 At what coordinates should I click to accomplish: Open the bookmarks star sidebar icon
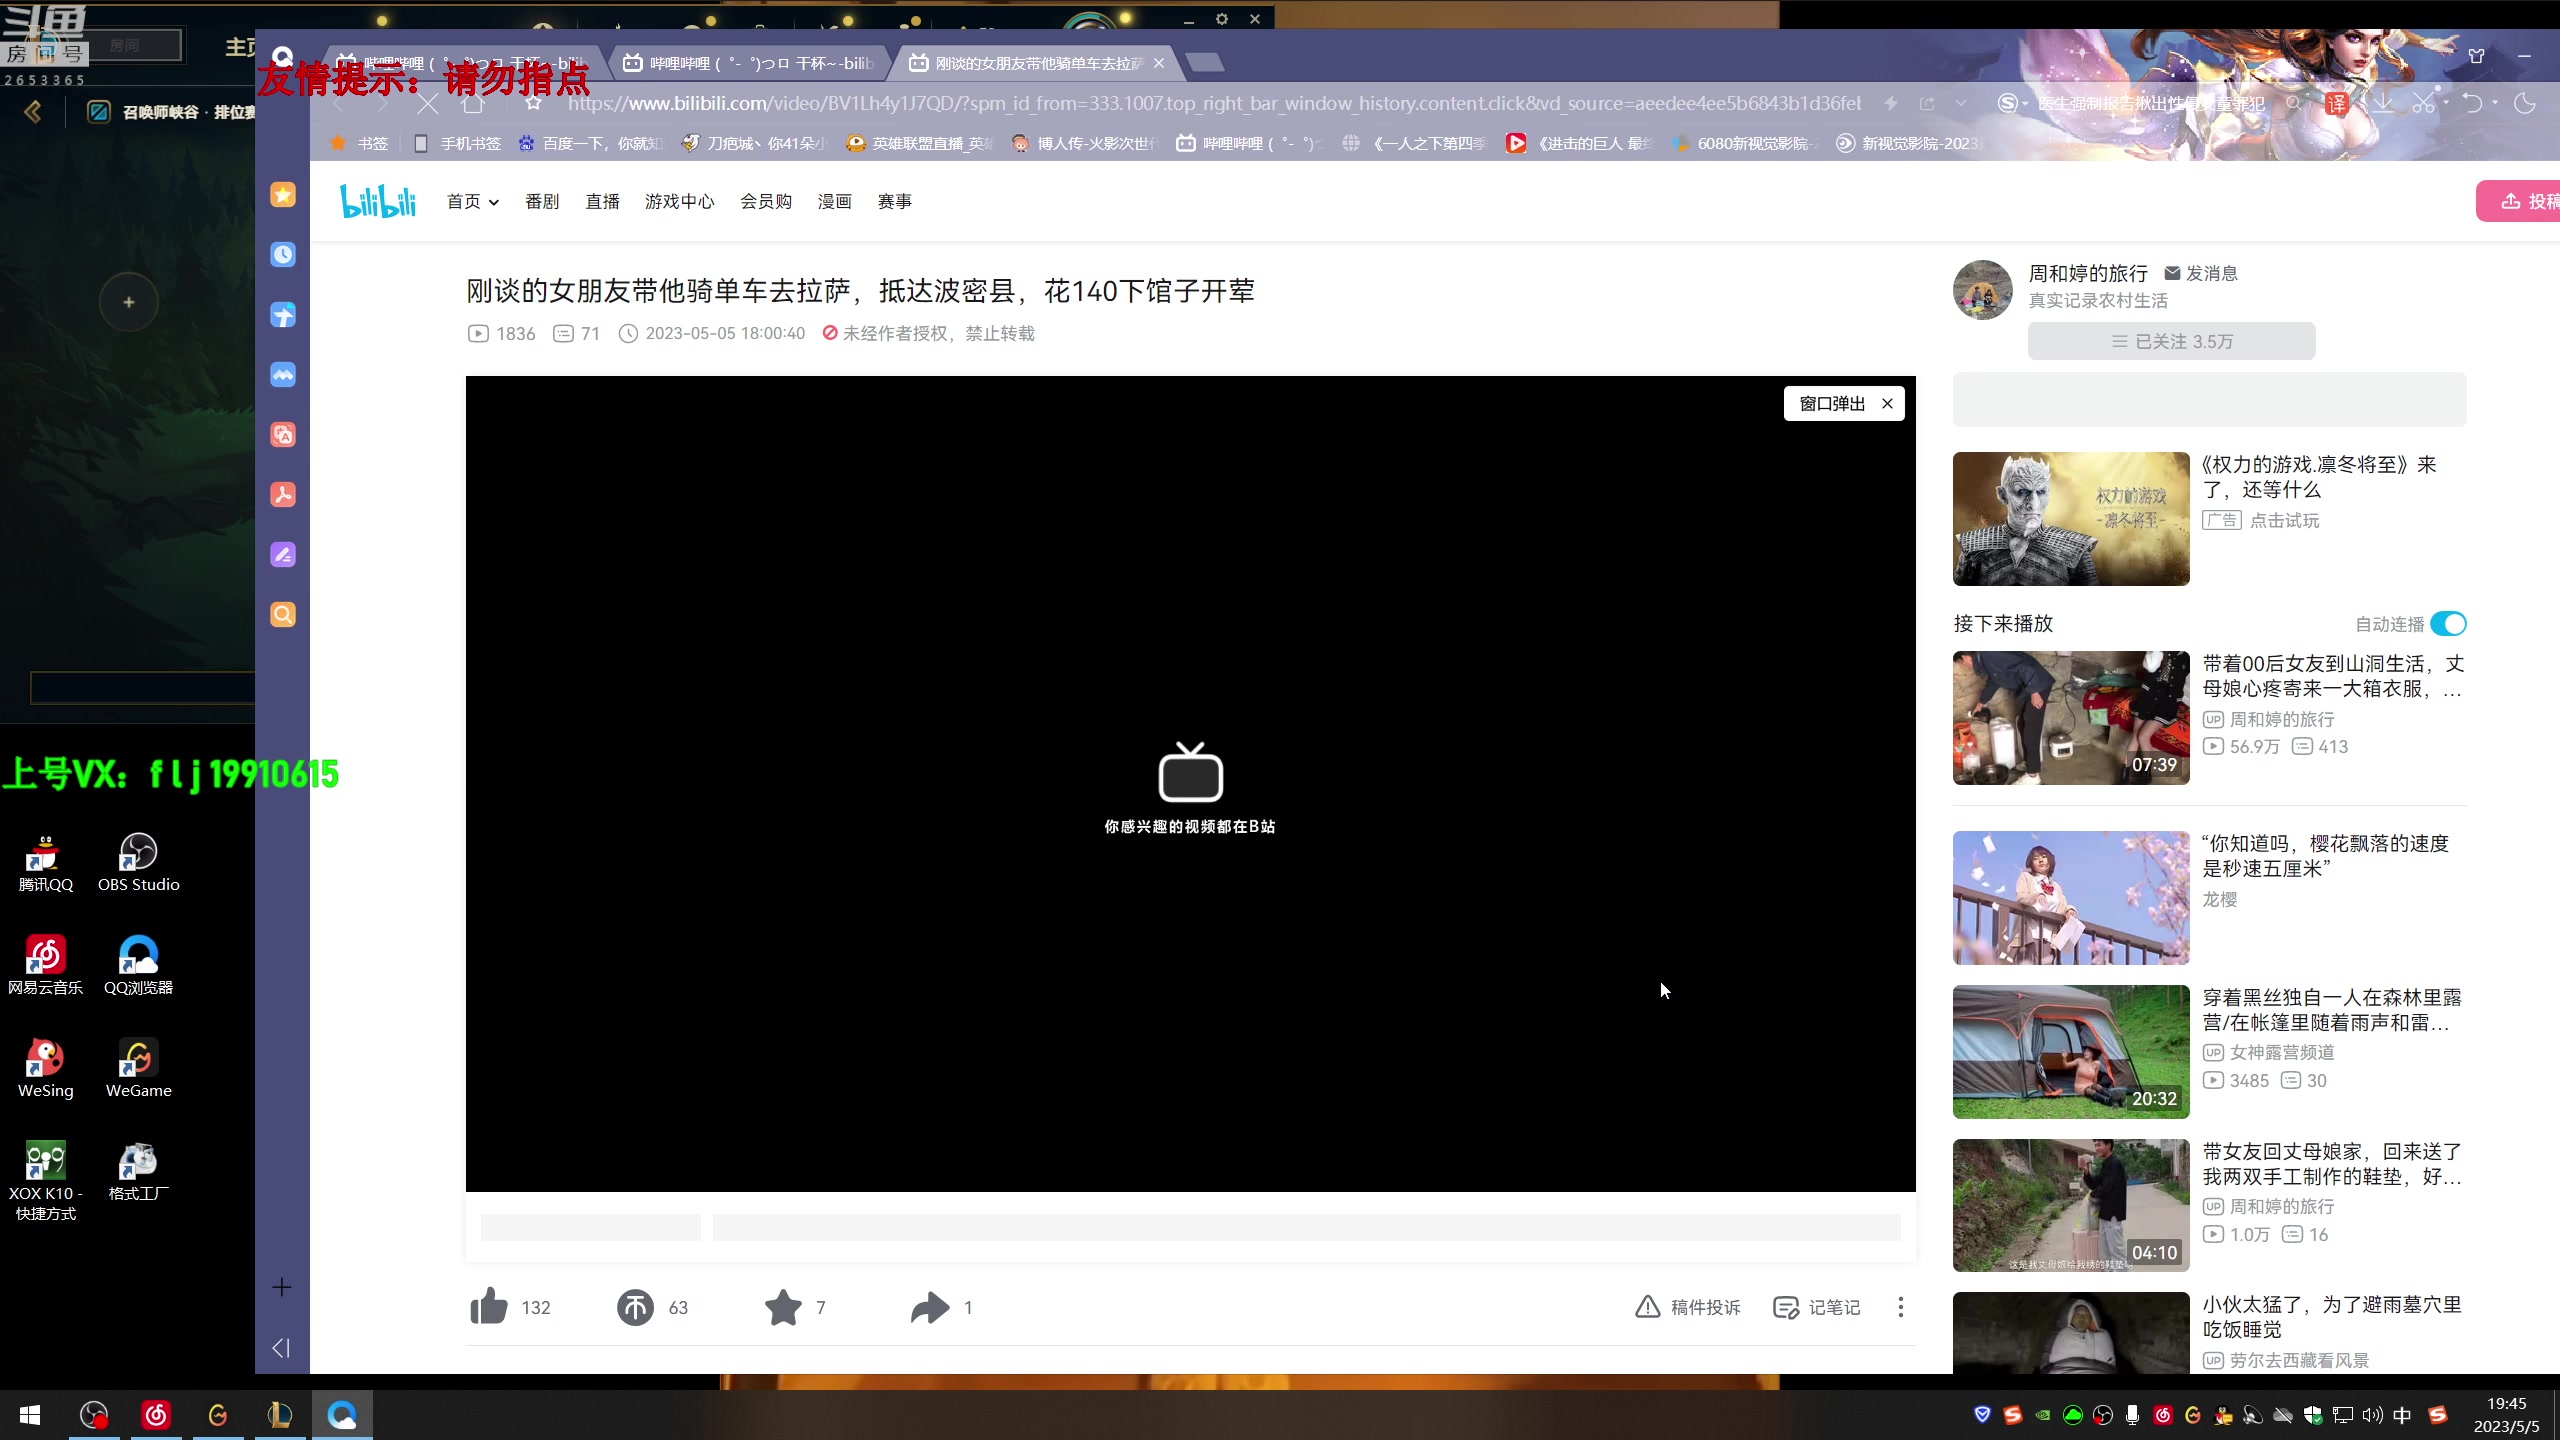(283, 194)
